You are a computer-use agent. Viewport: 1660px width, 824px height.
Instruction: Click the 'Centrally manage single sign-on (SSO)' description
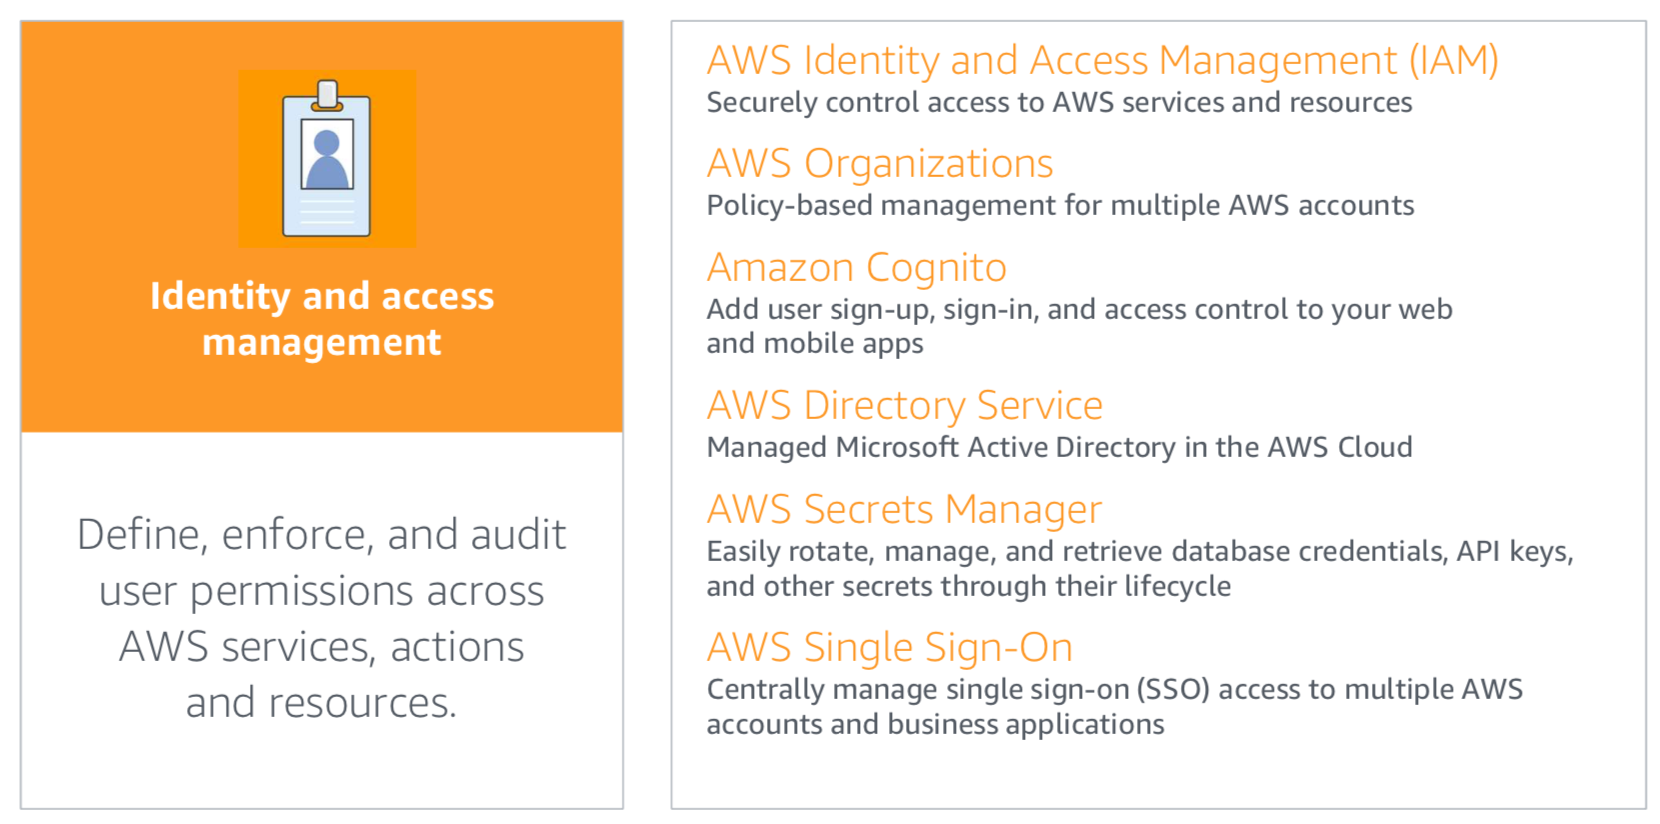pos(1114,706)
